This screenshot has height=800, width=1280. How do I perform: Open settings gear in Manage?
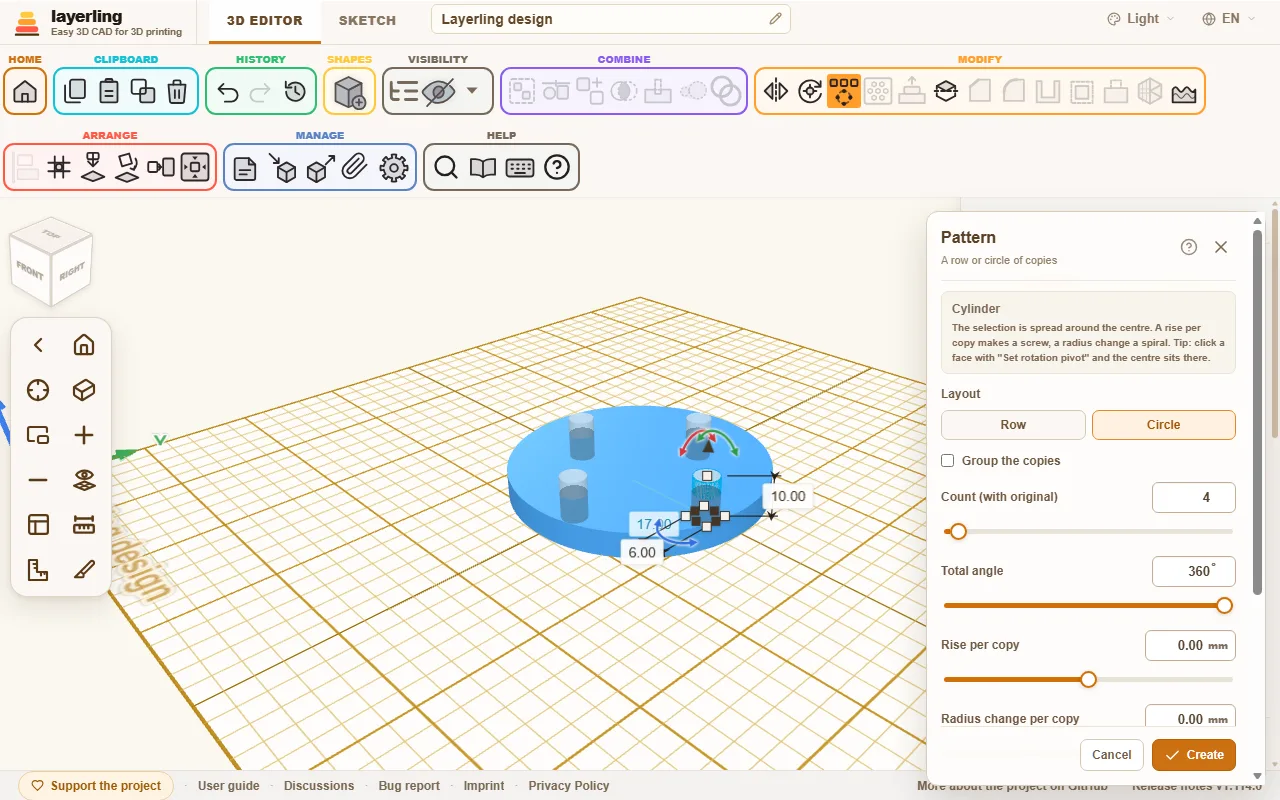coord(394,168)
